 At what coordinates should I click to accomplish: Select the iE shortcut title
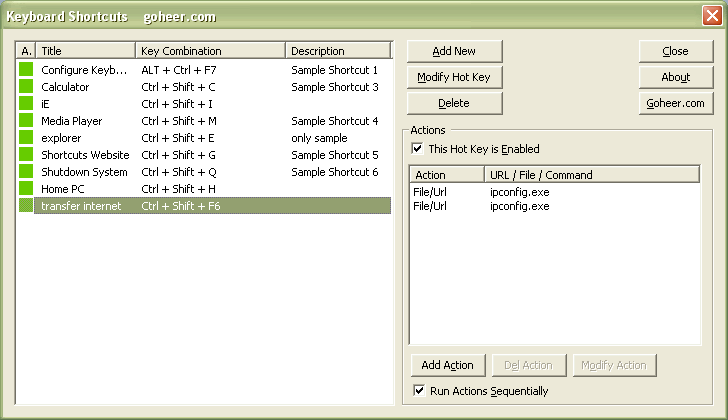coord(45,104)
